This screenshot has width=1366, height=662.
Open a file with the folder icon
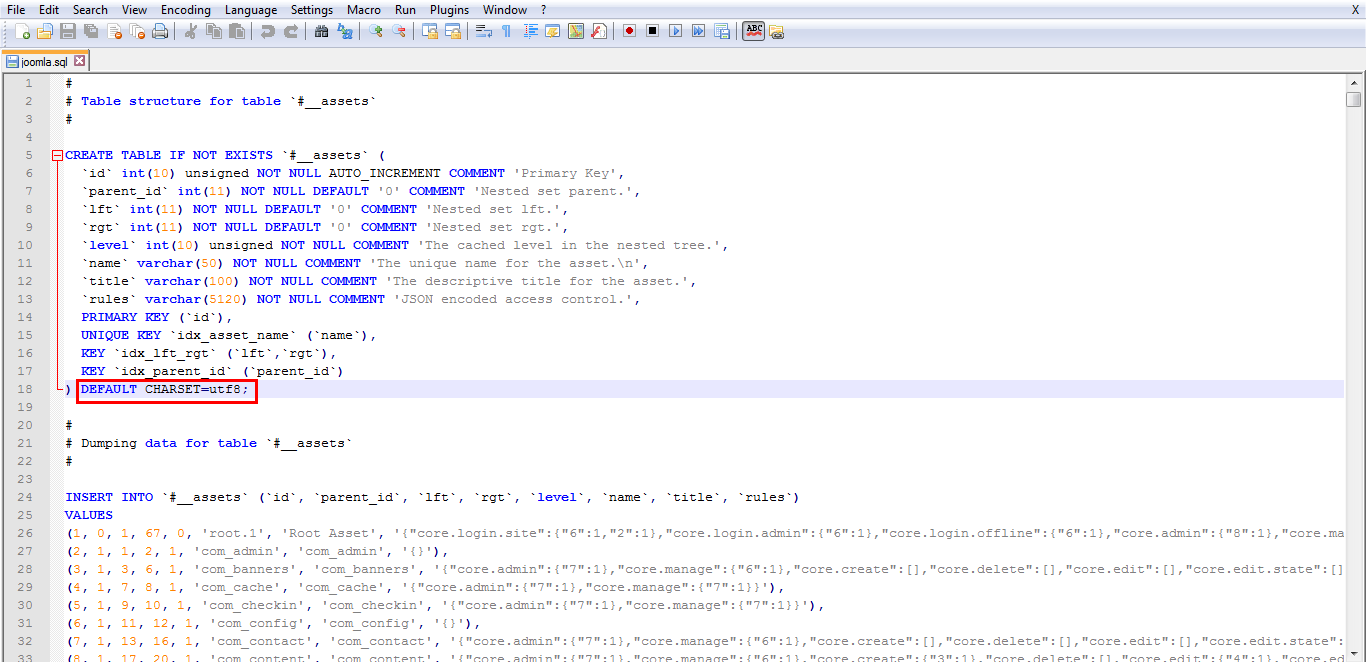[45, 32]
